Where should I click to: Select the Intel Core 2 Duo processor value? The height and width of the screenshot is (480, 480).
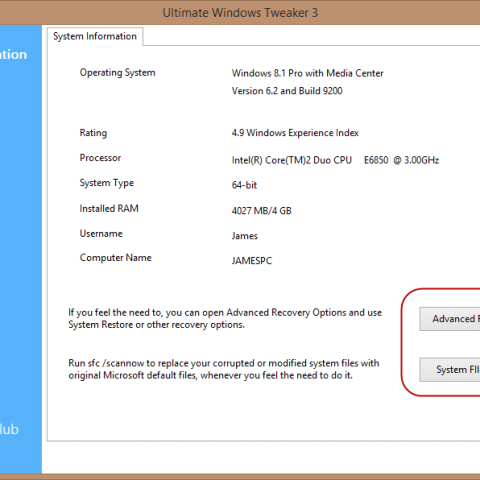[x=335, y=160]
